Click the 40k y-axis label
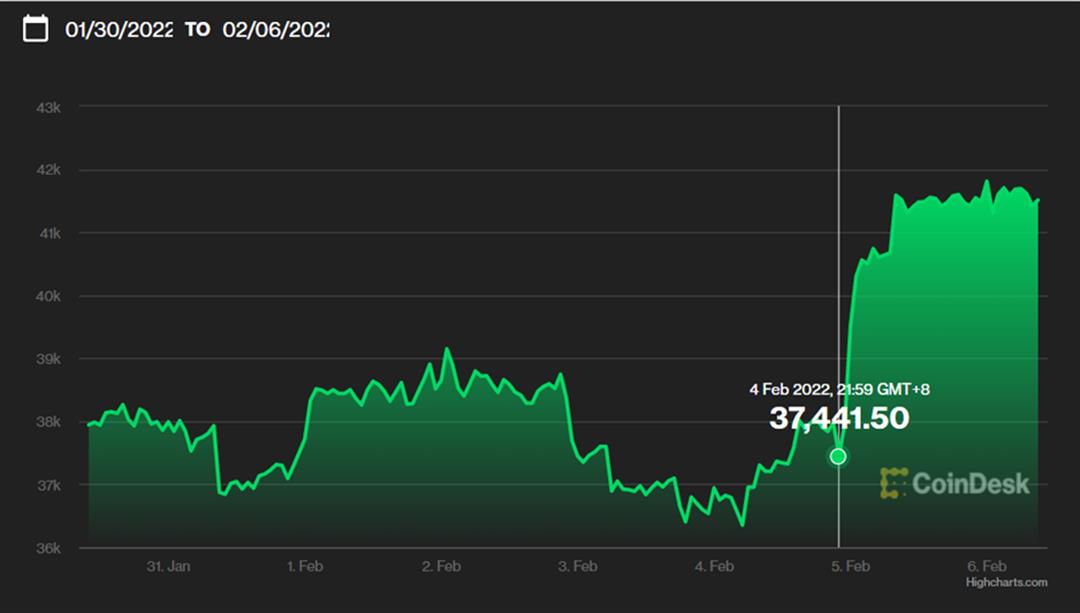Image resolution: width=1080 pixels, height=613 pixels. point(48,296)
